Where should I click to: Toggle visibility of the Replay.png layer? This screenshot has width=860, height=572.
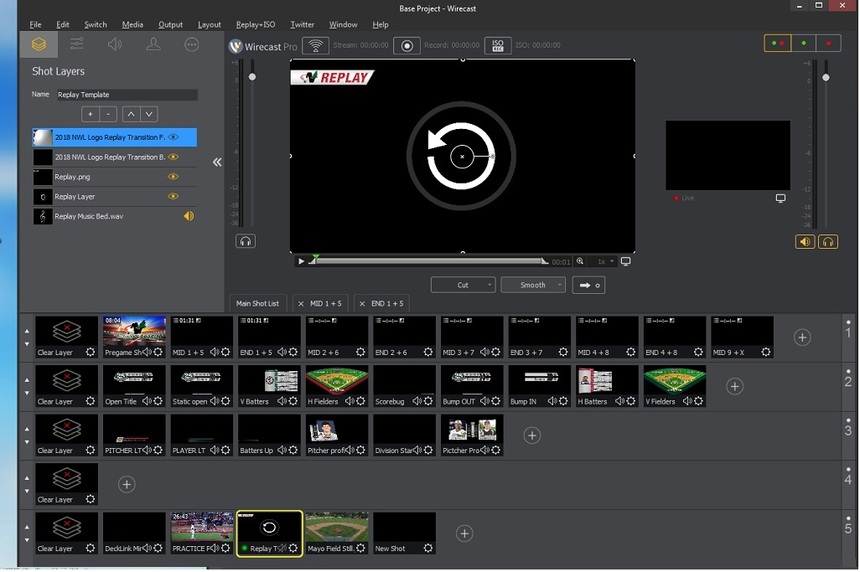point(173,177)
